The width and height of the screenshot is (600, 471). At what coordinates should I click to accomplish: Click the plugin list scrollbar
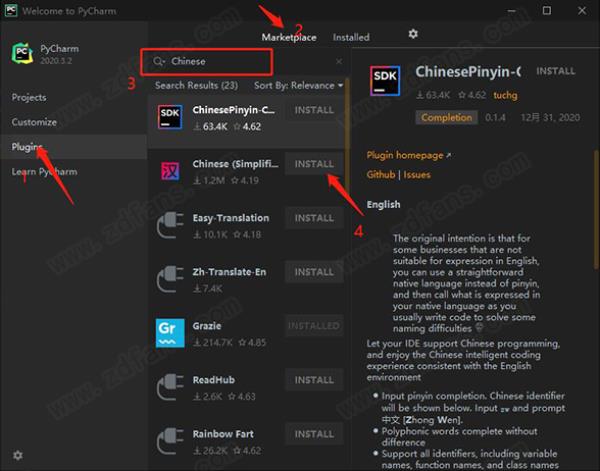[347, 138]
